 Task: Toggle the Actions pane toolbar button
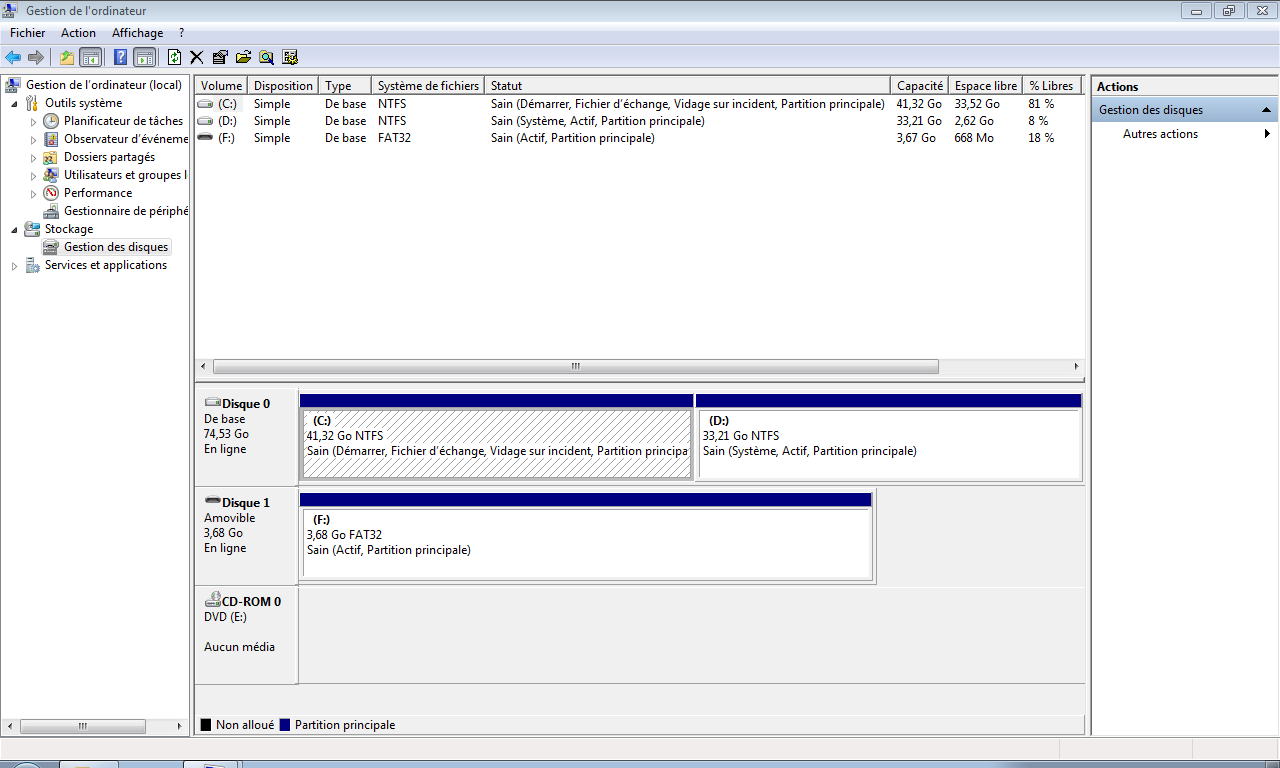click(x=144, y=57)
